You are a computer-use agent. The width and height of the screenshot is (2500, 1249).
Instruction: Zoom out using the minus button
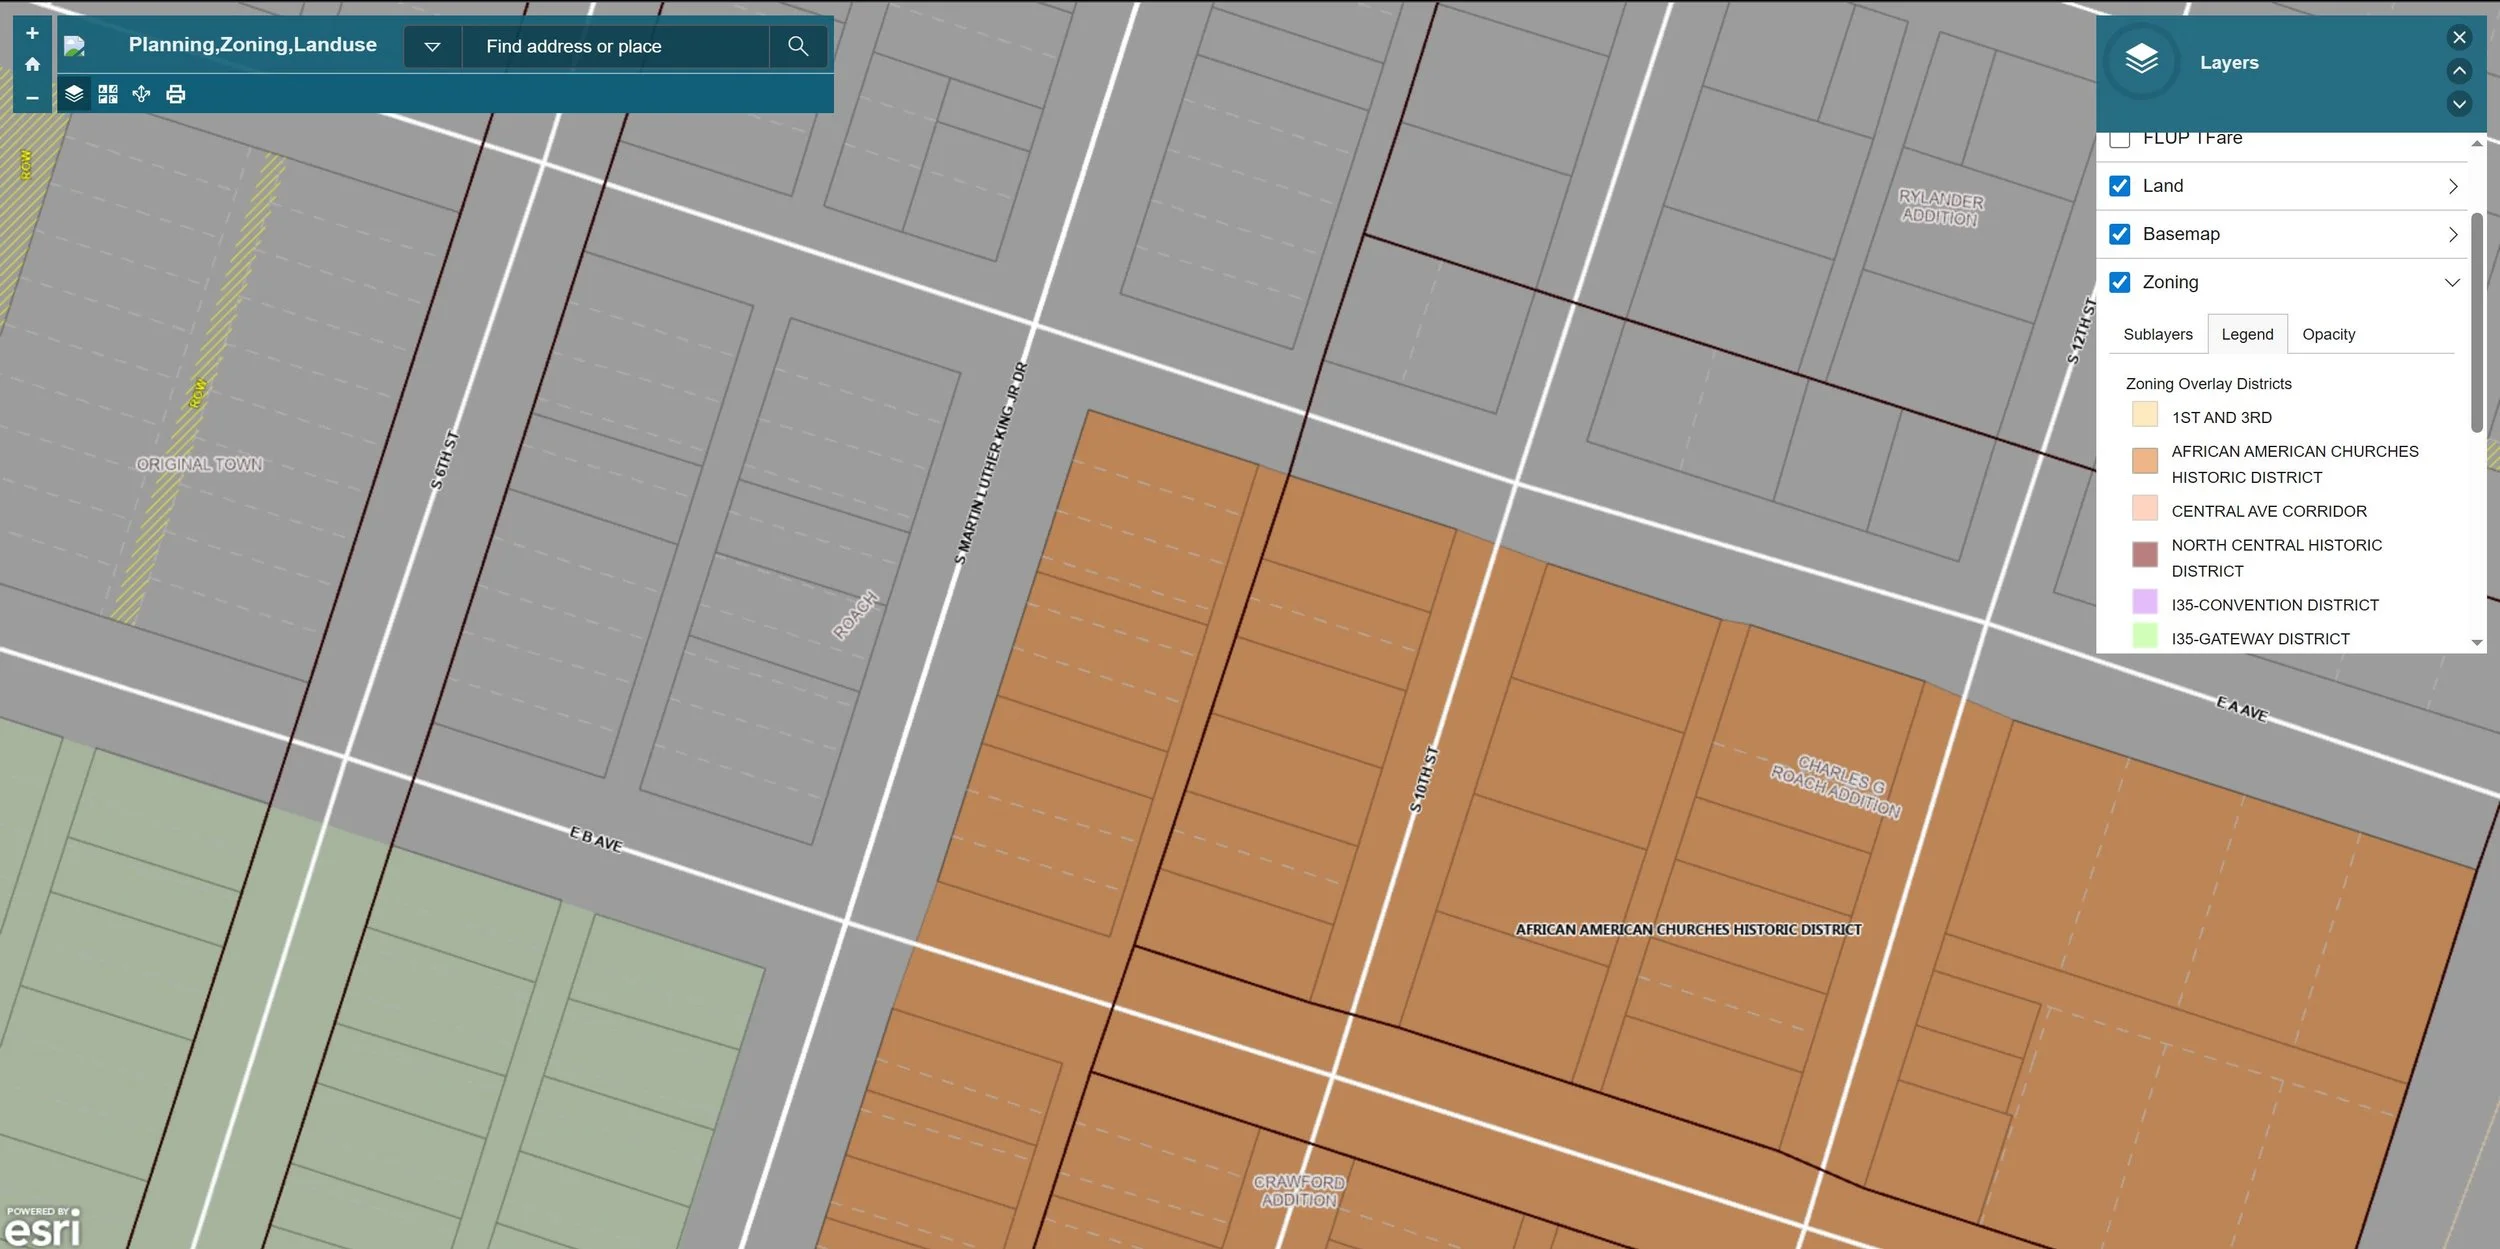pos(31,97)
